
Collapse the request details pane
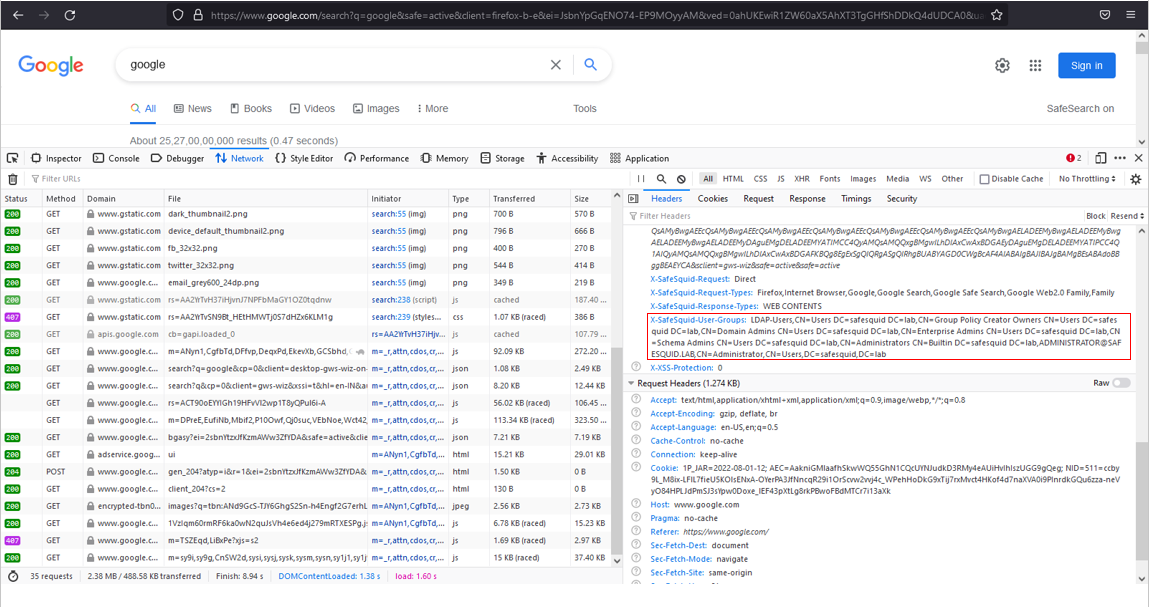[633, 199]
